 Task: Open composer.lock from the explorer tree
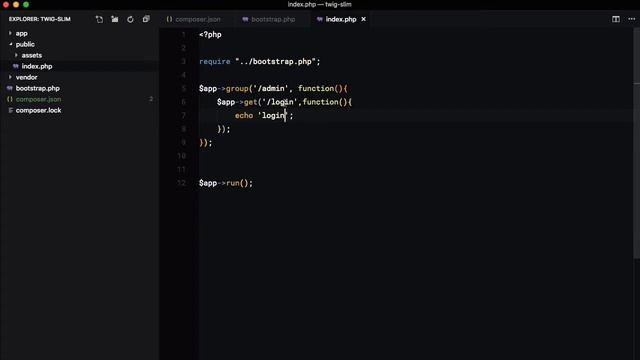[x=38, y=110]
